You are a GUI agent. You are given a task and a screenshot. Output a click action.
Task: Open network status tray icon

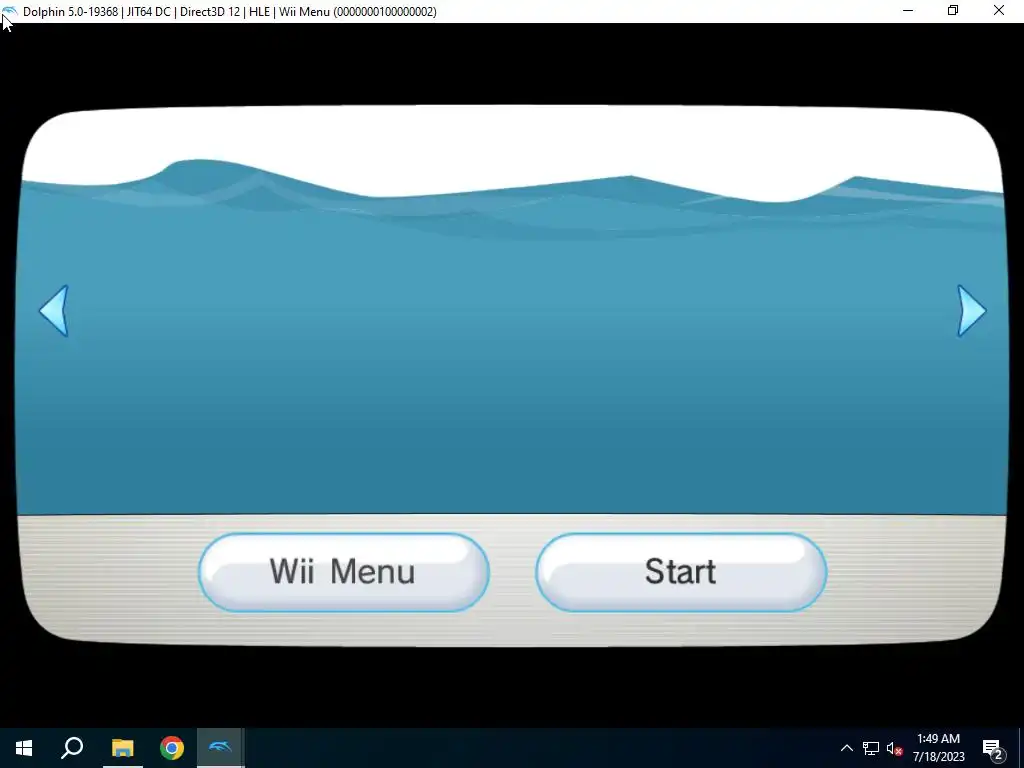[x=871, y=748]
